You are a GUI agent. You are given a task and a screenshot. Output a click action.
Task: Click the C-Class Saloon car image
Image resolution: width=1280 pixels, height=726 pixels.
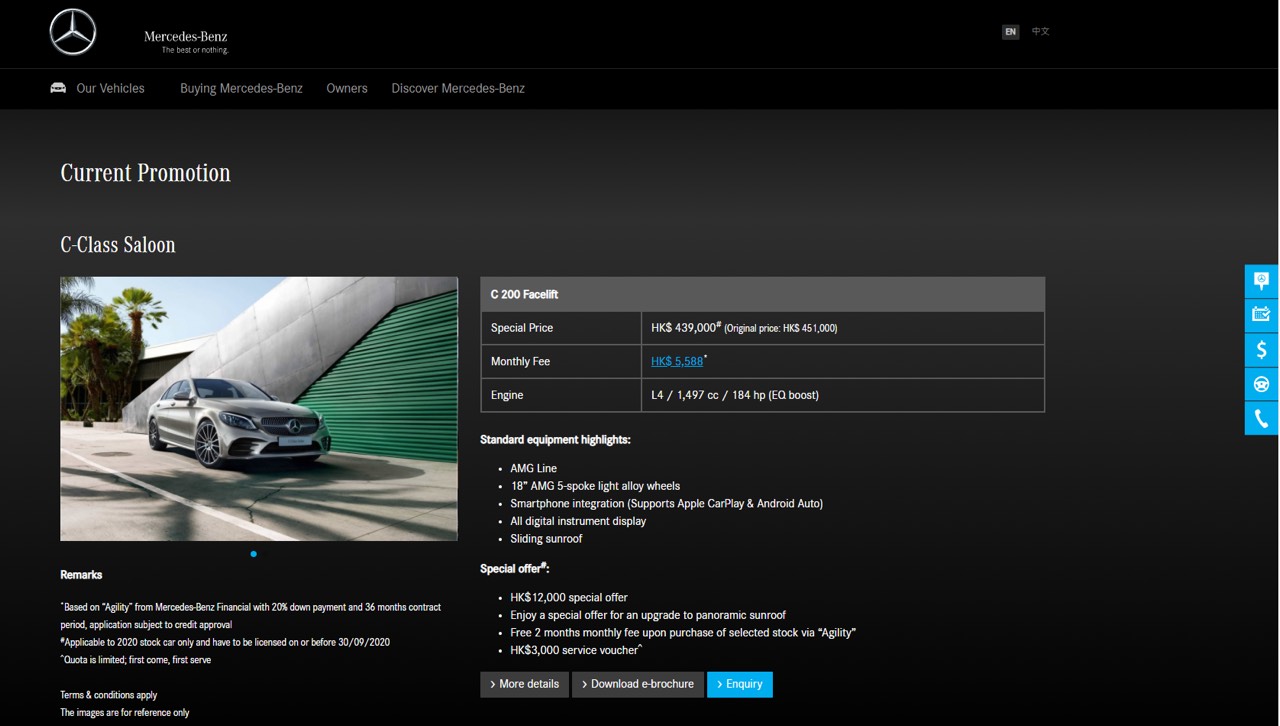[259, 408]
